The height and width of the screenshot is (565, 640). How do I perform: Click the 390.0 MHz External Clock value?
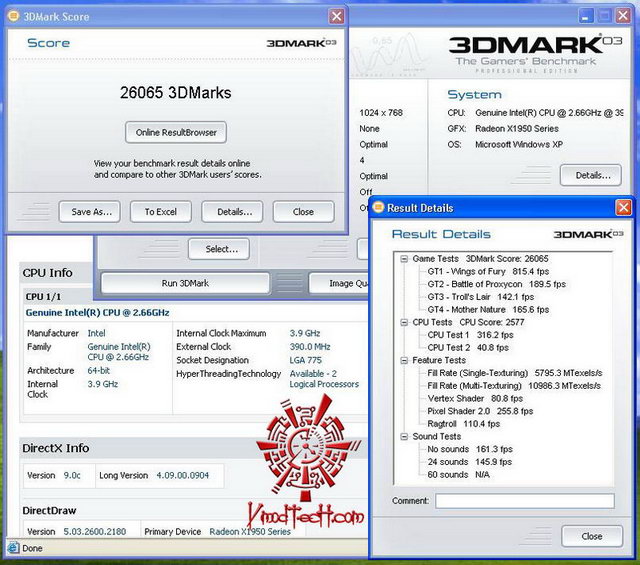click(x=310, y=347)
